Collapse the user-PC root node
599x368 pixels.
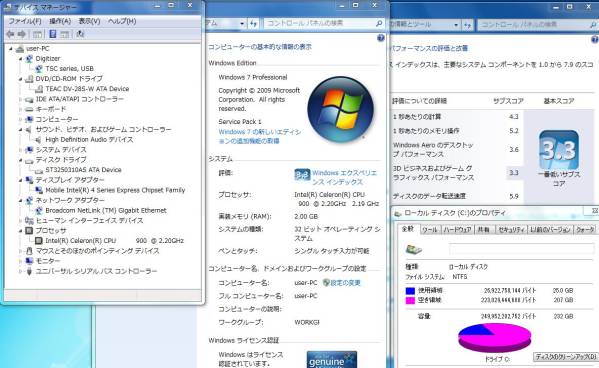[x=11, y=49]
